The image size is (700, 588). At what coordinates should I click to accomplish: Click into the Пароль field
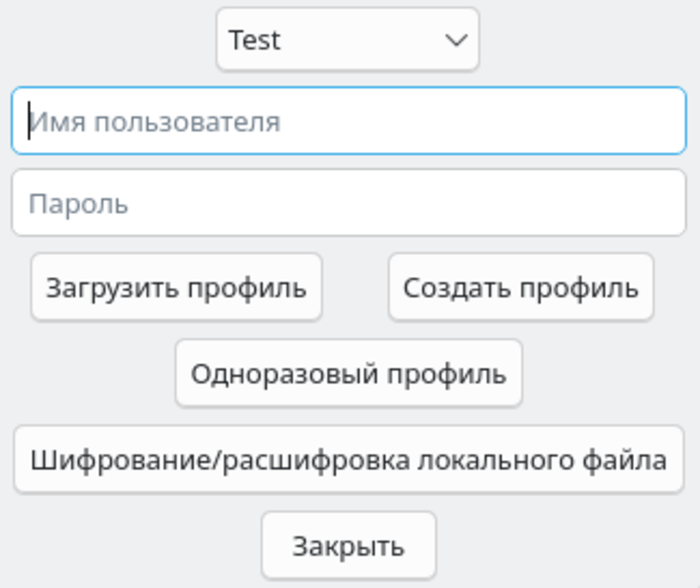tap(348, 203)
